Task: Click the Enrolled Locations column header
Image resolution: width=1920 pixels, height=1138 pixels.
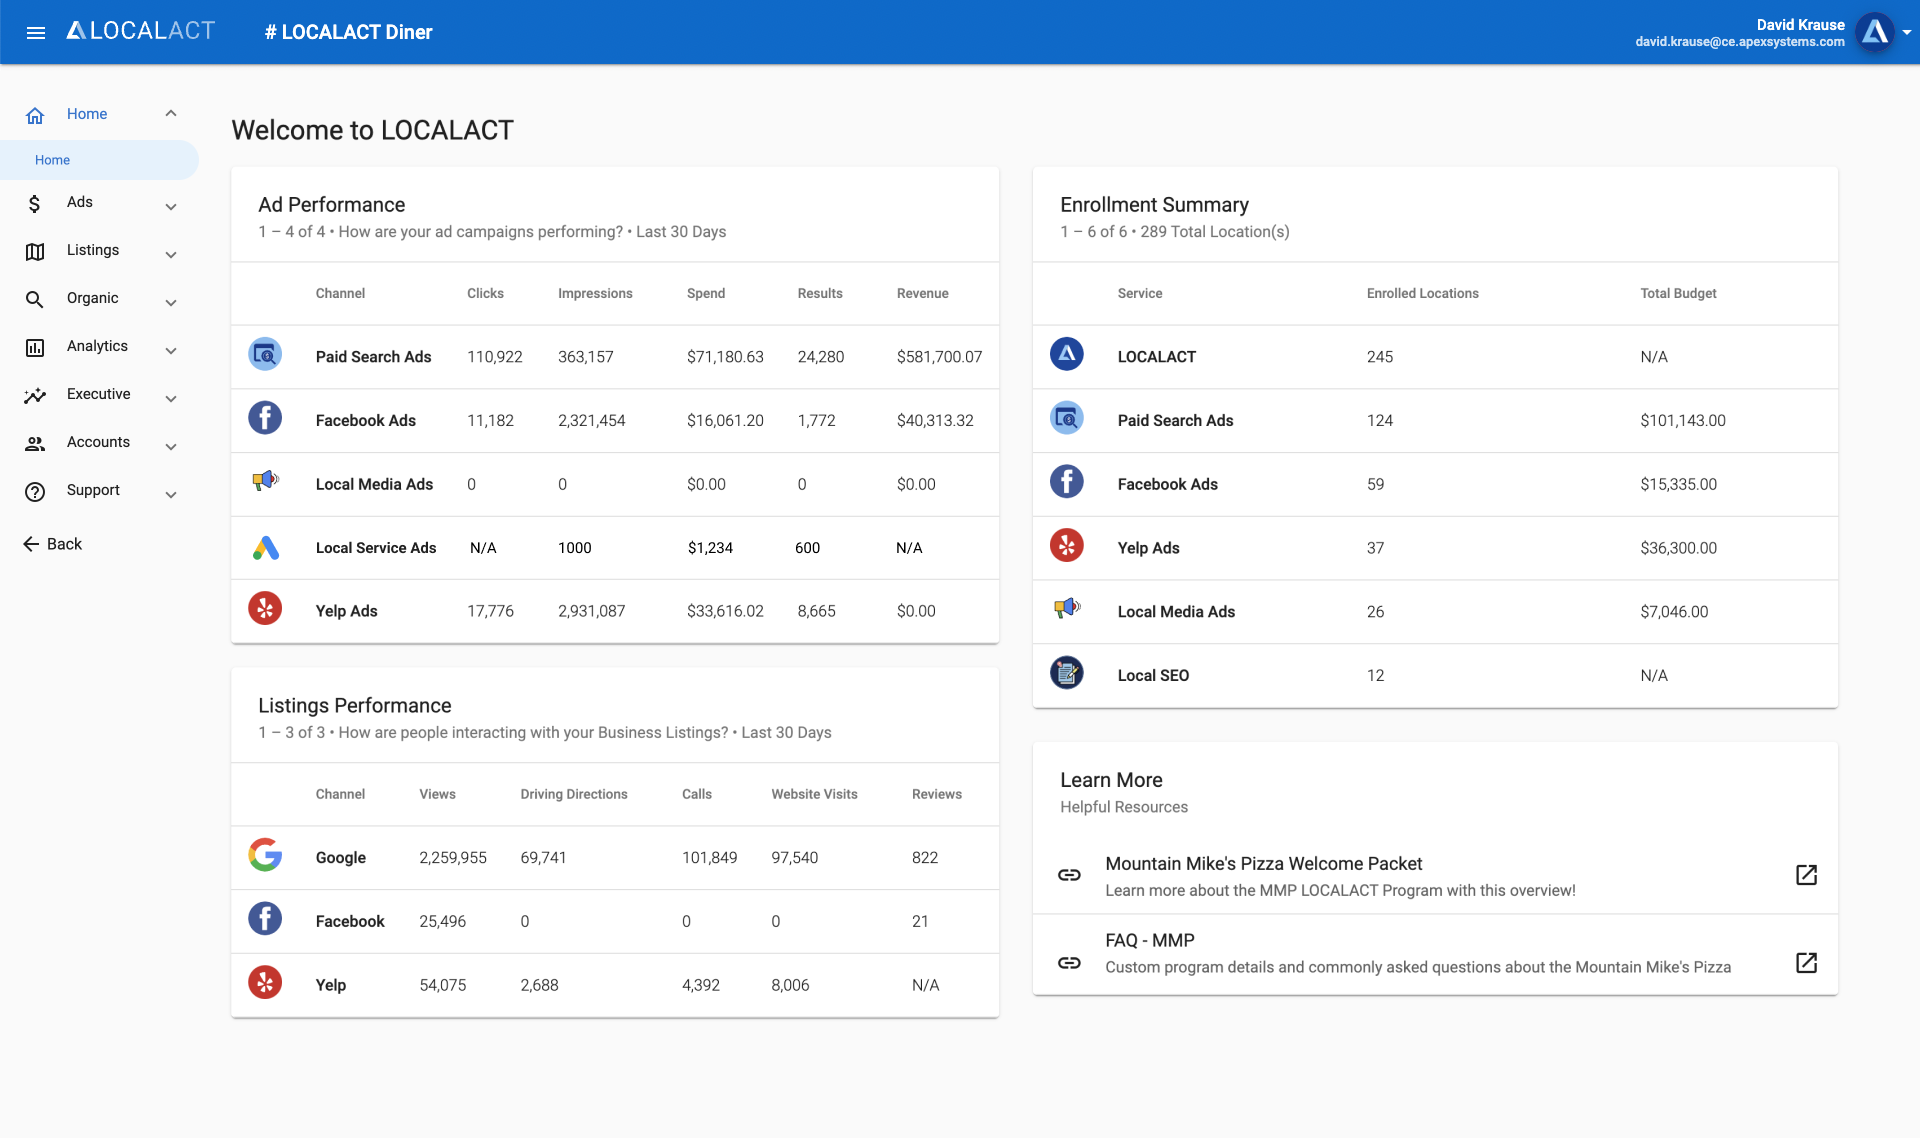Action: (x=1422, y=294)
